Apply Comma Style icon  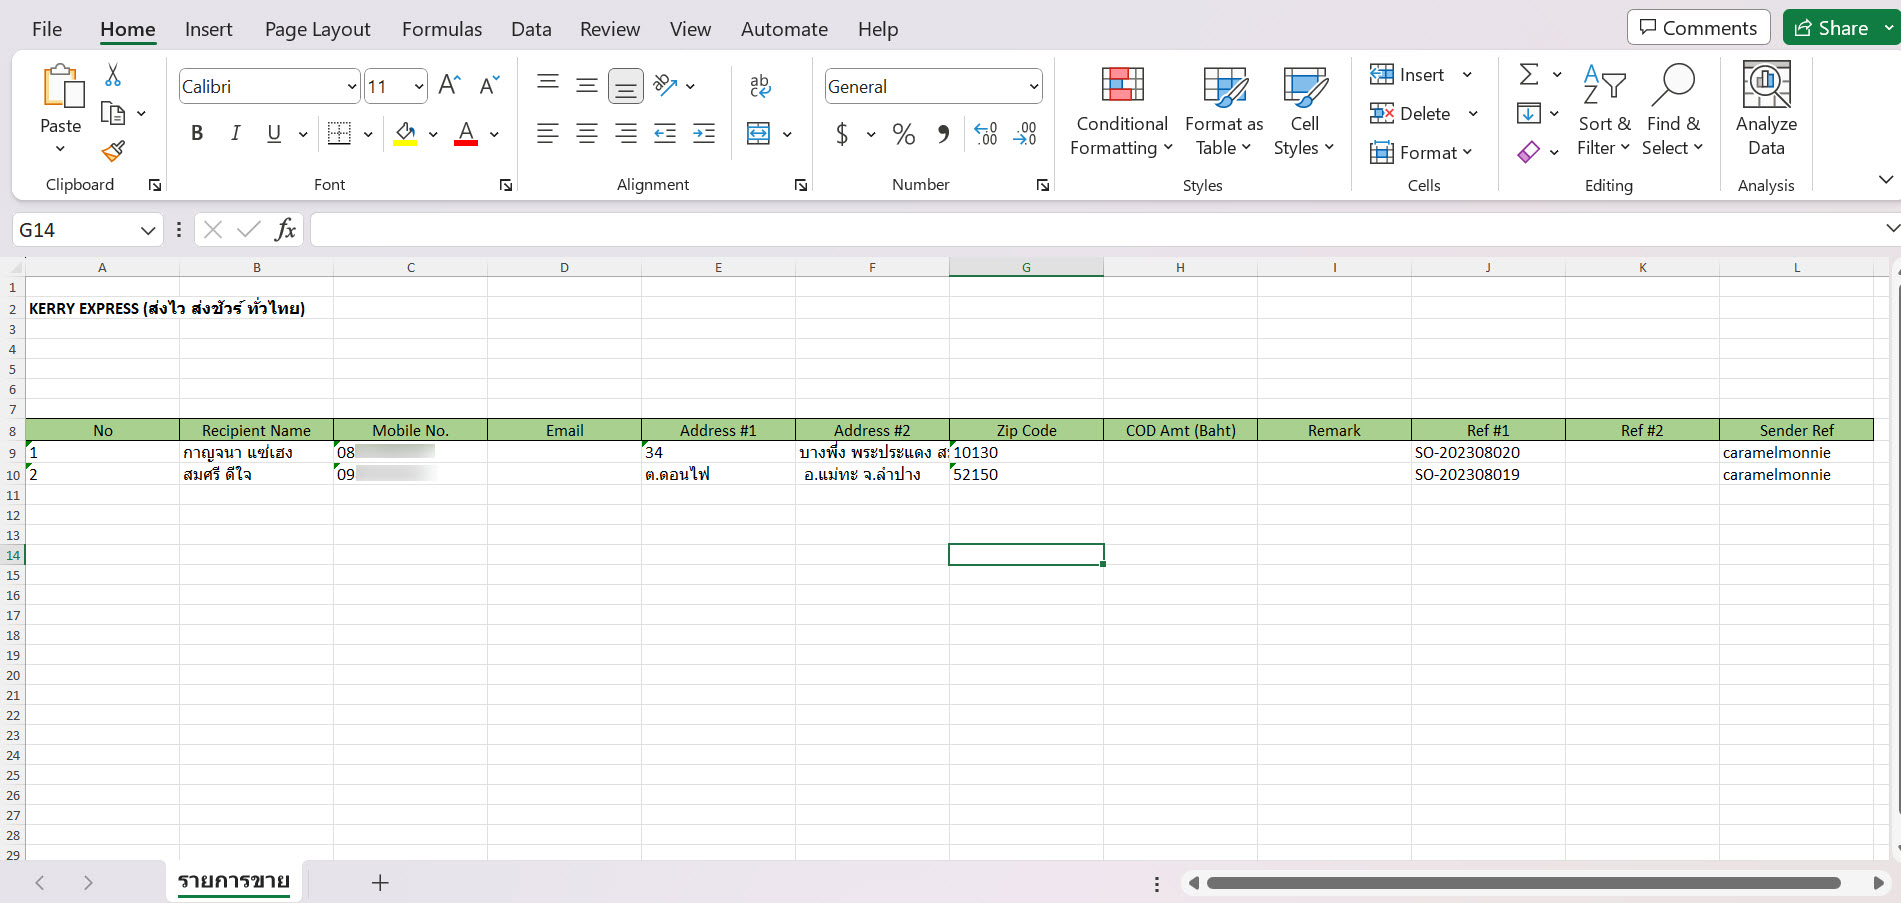click(x=943, y=133)
